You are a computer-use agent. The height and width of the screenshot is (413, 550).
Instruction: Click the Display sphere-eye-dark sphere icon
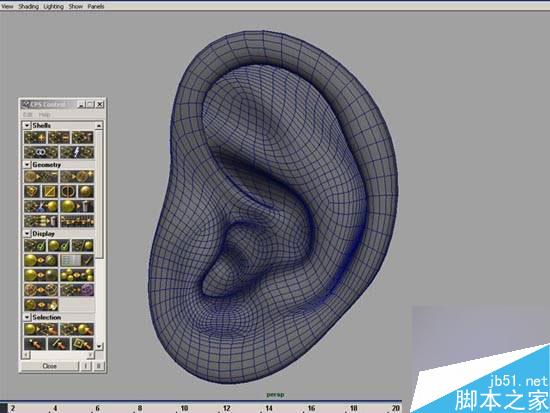pyautogui.click(x=41, y=275)
